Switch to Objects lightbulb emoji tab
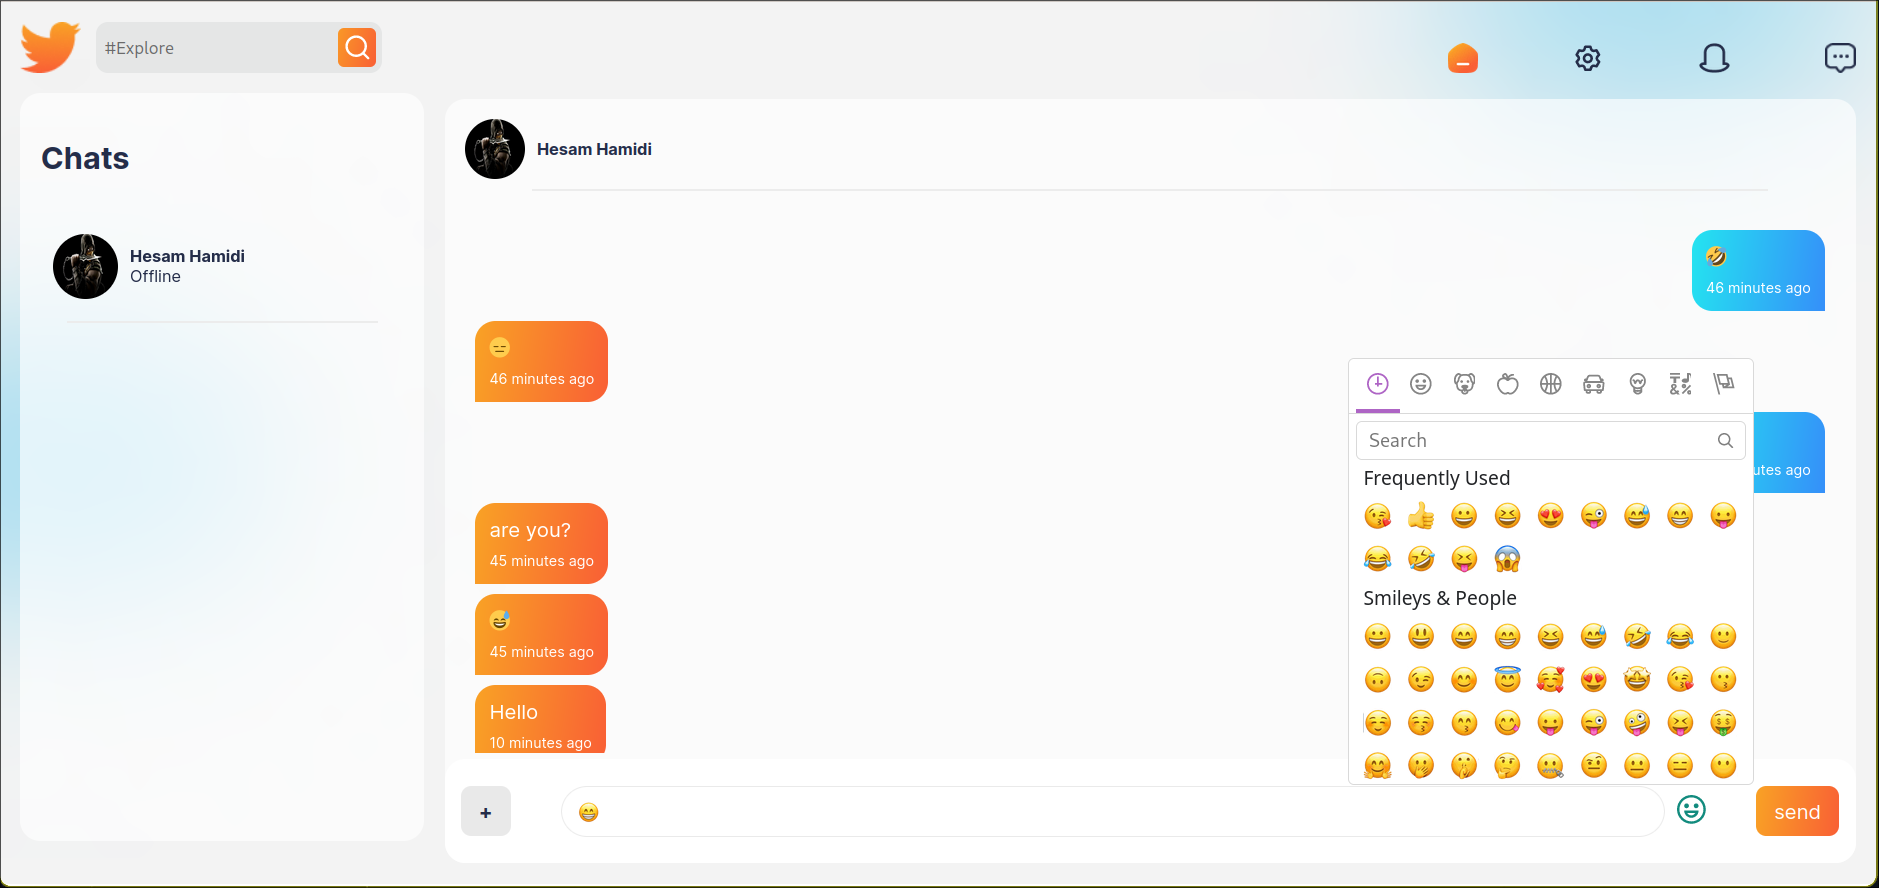Viewport: 1879px width, 888px height. pyautogui.click(x=1637, y=384)
